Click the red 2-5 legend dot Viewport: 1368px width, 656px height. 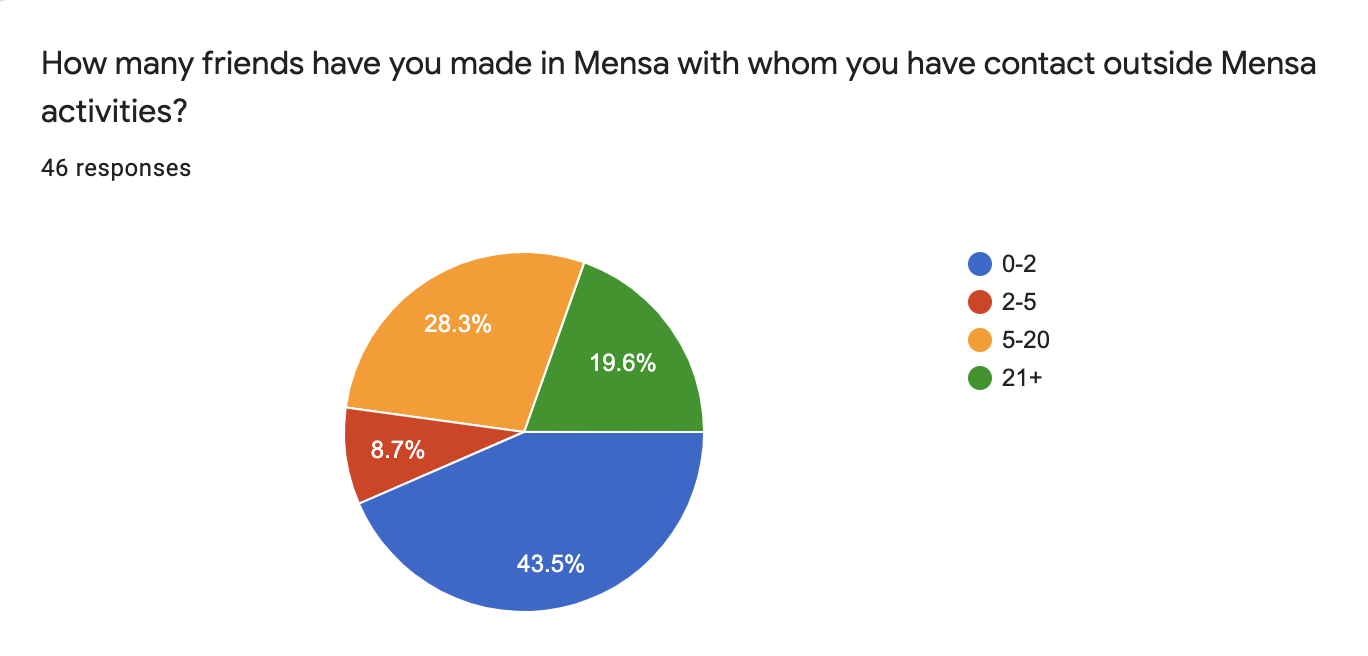point(980,302)
